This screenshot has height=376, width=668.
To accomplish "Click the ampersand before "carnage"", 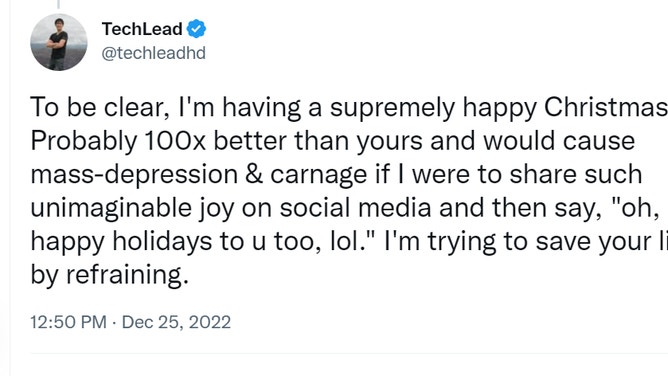I will tap(254, 174).
